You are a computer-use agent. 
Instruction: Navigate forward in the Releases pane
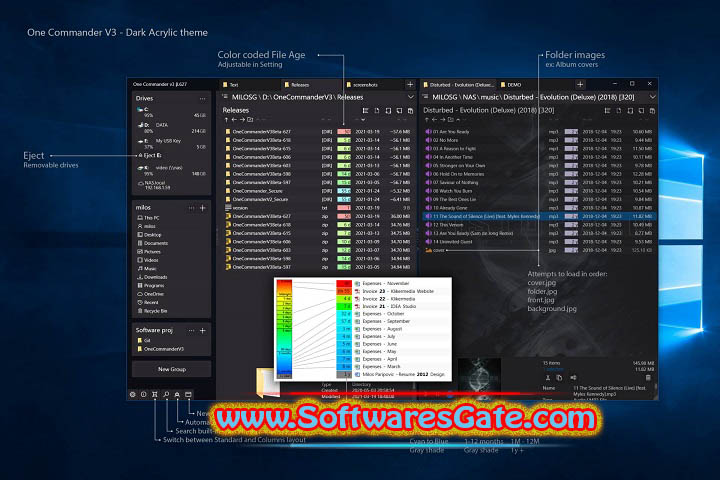point(242,119)
